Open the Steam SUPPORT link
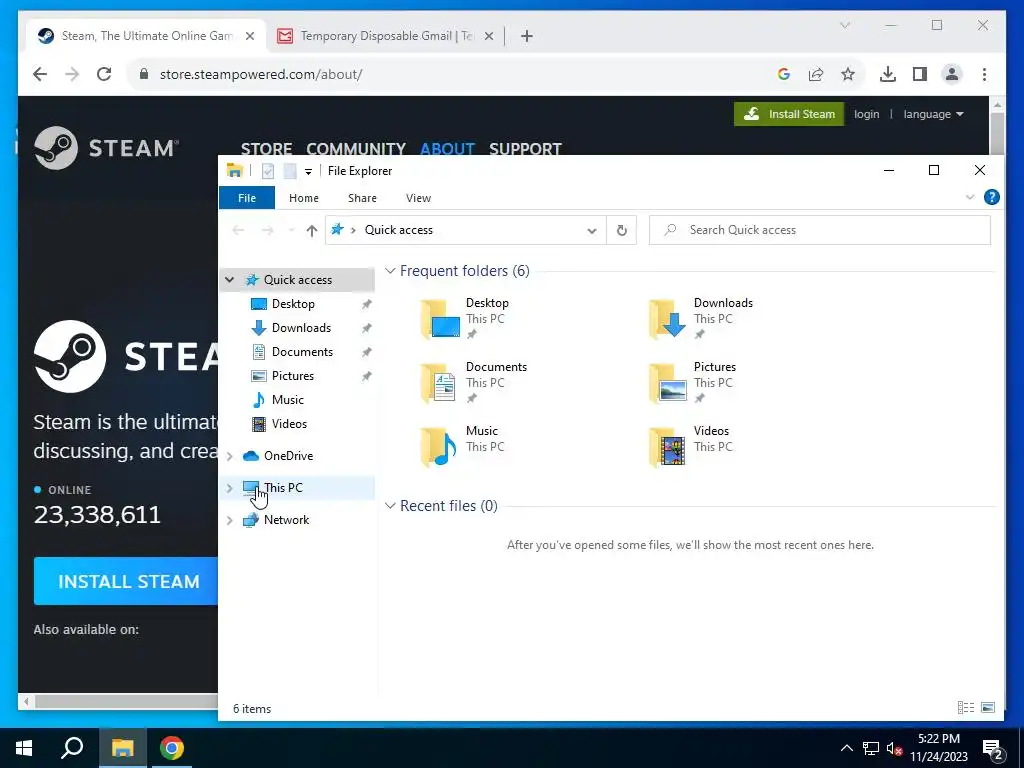Viewport: 1024px width, 768px height. [525, 149]
